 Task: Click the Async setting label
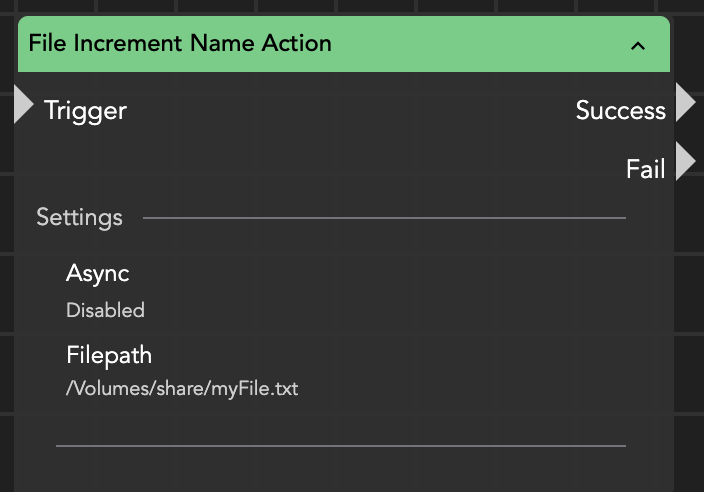(97, 273)
